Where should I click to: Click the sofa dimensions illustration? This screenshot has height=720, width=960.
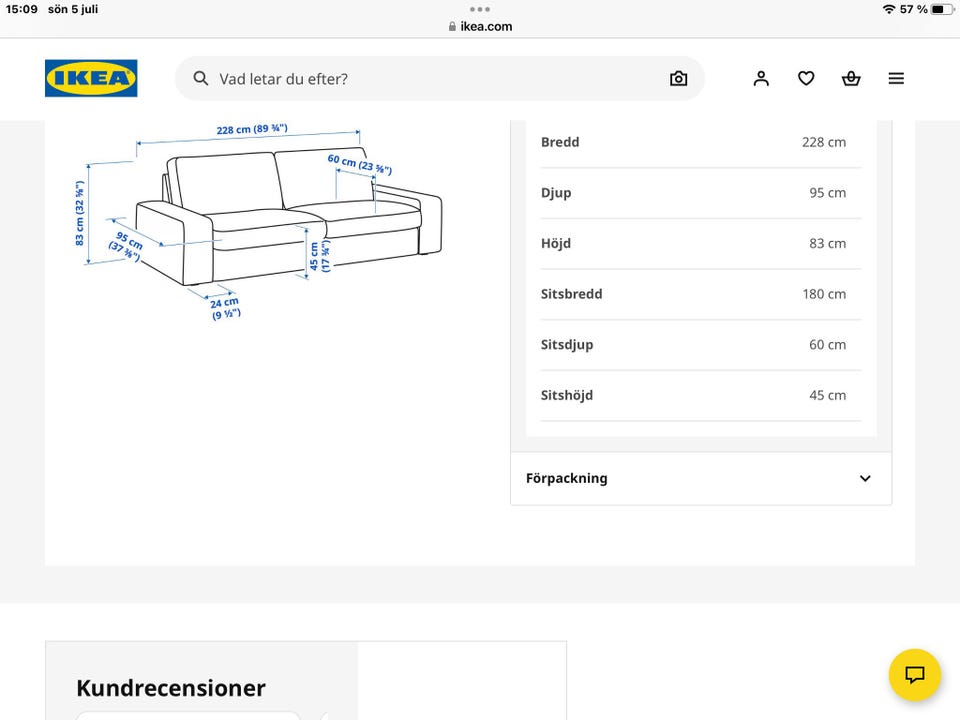pos(258,222)
